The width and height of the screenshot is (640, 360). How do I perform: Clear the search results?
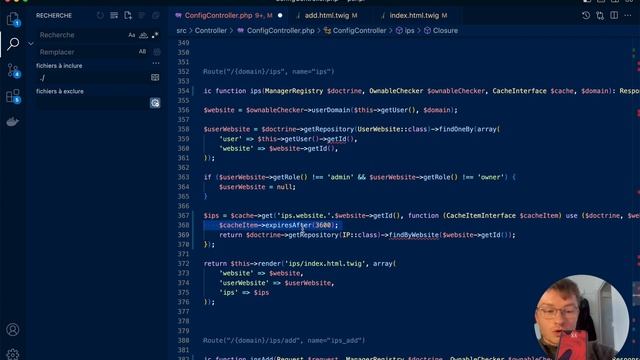click(114, 16)
